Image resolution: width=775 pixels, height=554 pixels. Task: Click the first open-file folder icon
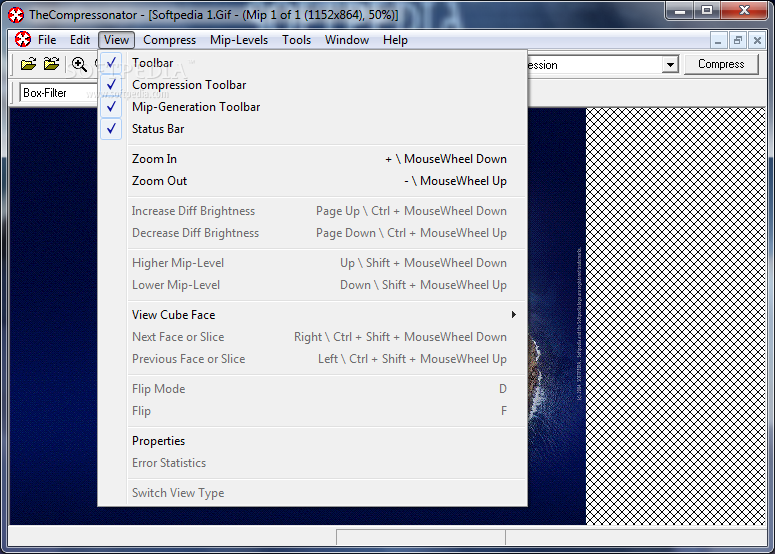pos(28,64)
